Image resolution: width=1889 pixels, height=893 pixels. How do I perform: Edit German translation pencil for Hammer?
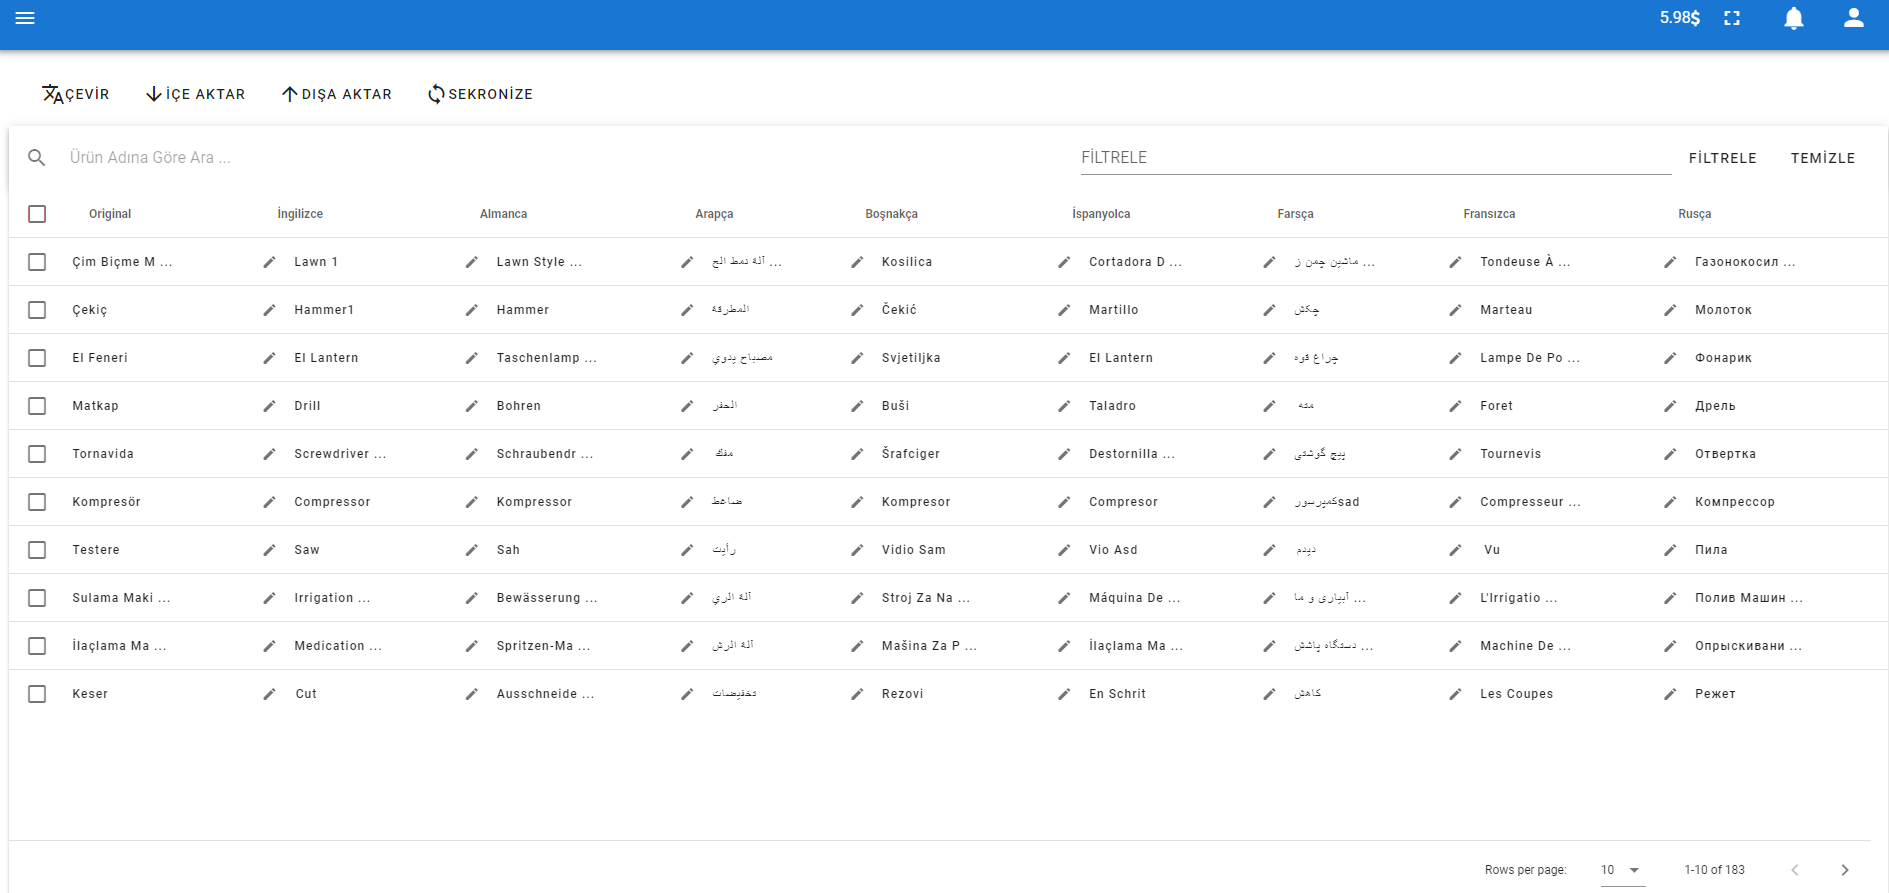(471, 310)
